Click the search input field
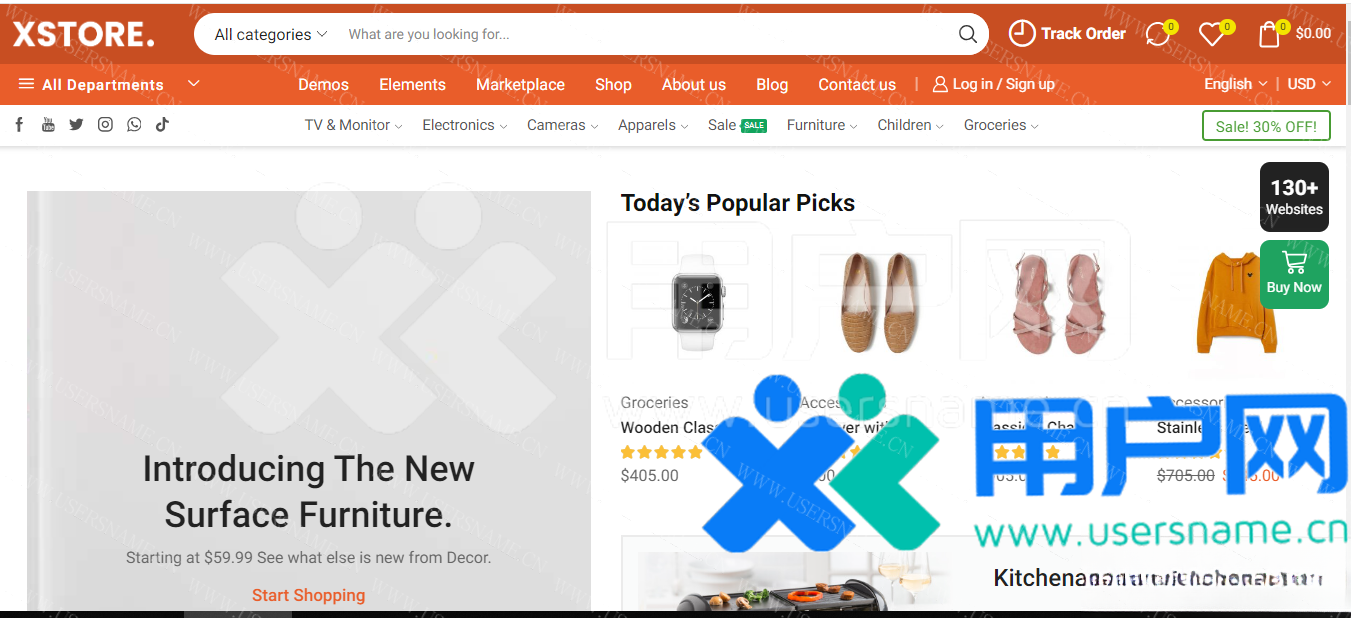Image resolution: width=1351 pixels, height=618 pixels. pos(640,34)
